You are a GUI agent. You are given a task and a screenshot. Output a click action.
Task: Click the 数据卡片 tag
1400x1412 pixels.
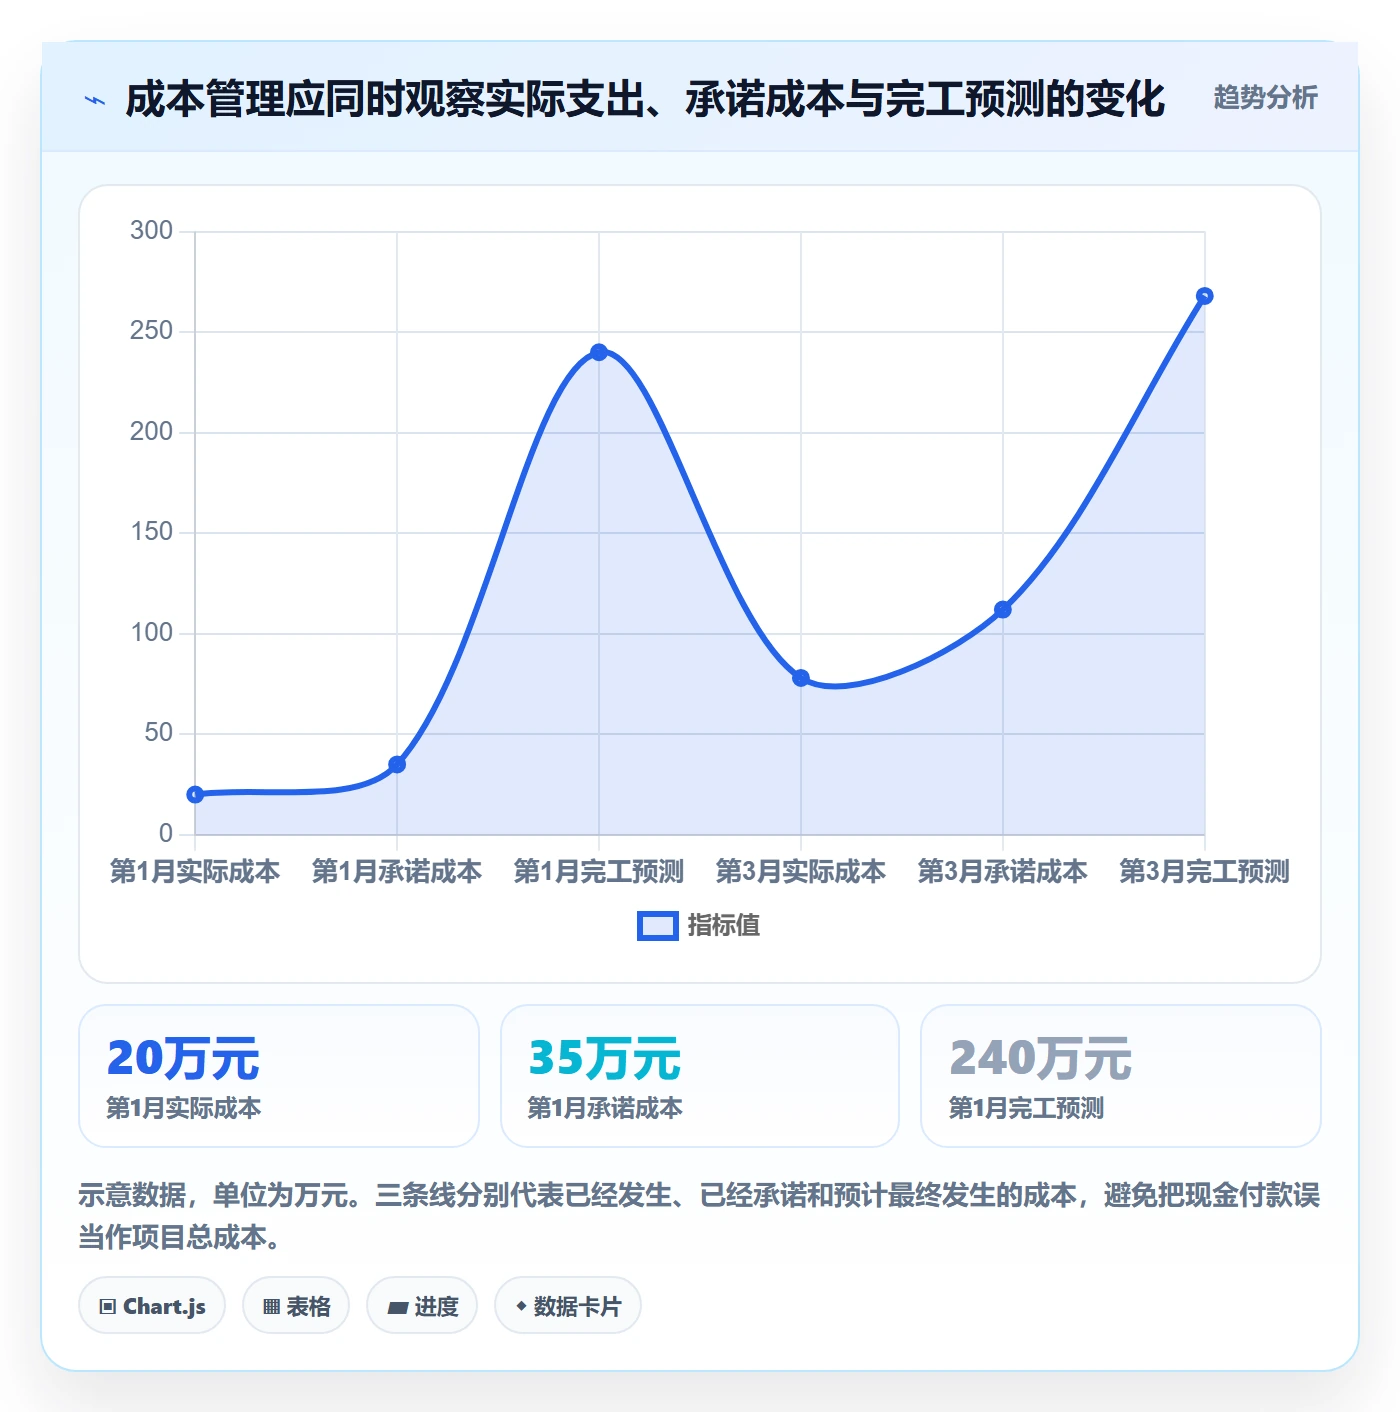point(568,1306)
